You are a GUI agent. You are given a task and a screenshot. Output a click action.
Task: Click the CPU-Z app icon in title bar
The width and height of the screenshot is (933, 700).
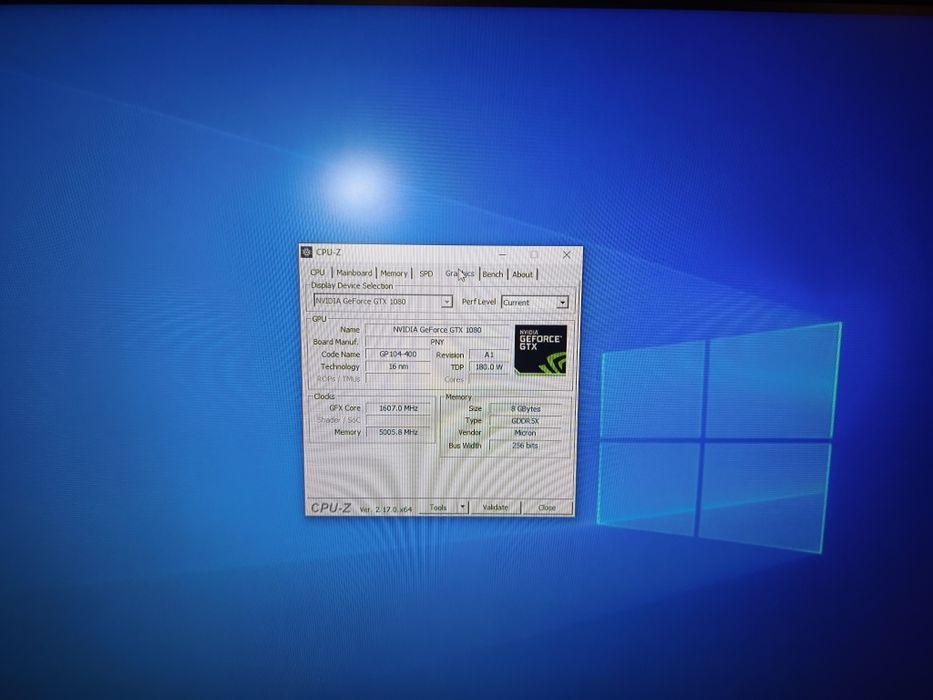pos(306,252)
